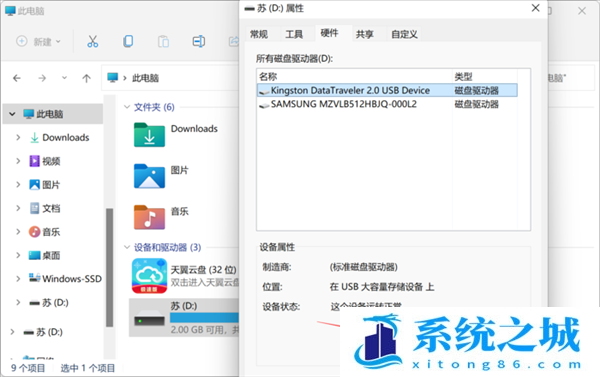Click the Rename icon in the Explorer toolbar
Viewport: 600px width, 377px height.
coord(199,41)
